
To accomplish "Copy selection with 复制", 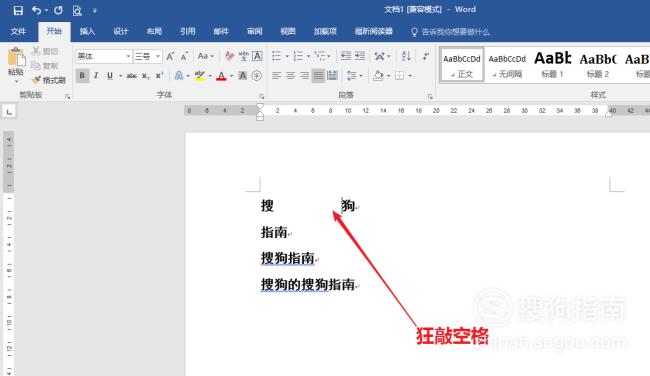I will click(x=46, y=65).
